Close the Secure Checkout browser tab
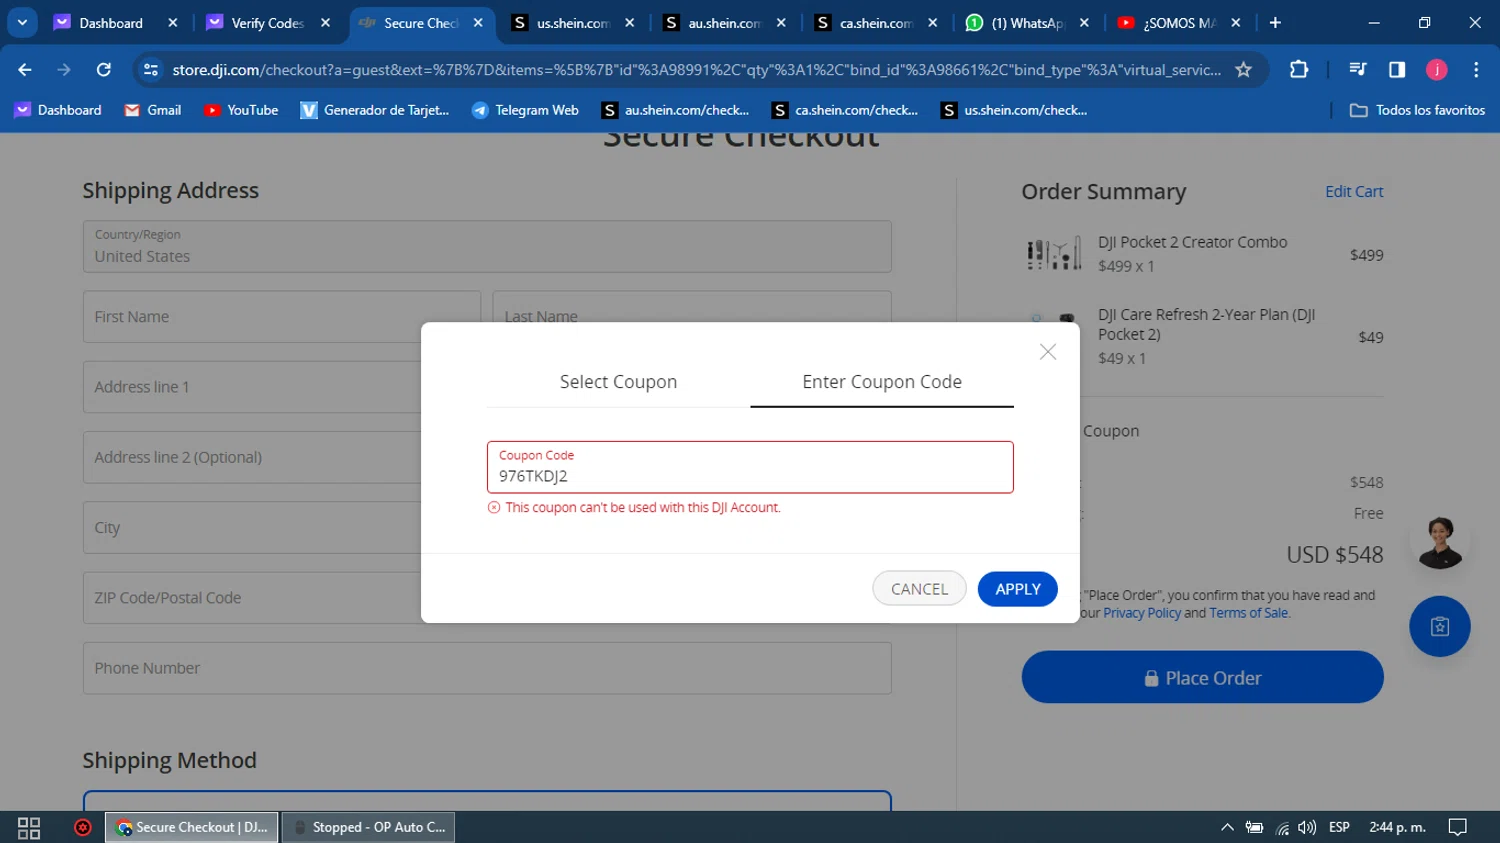Viewport: 1500px width, 843px height. coord(478,22)
